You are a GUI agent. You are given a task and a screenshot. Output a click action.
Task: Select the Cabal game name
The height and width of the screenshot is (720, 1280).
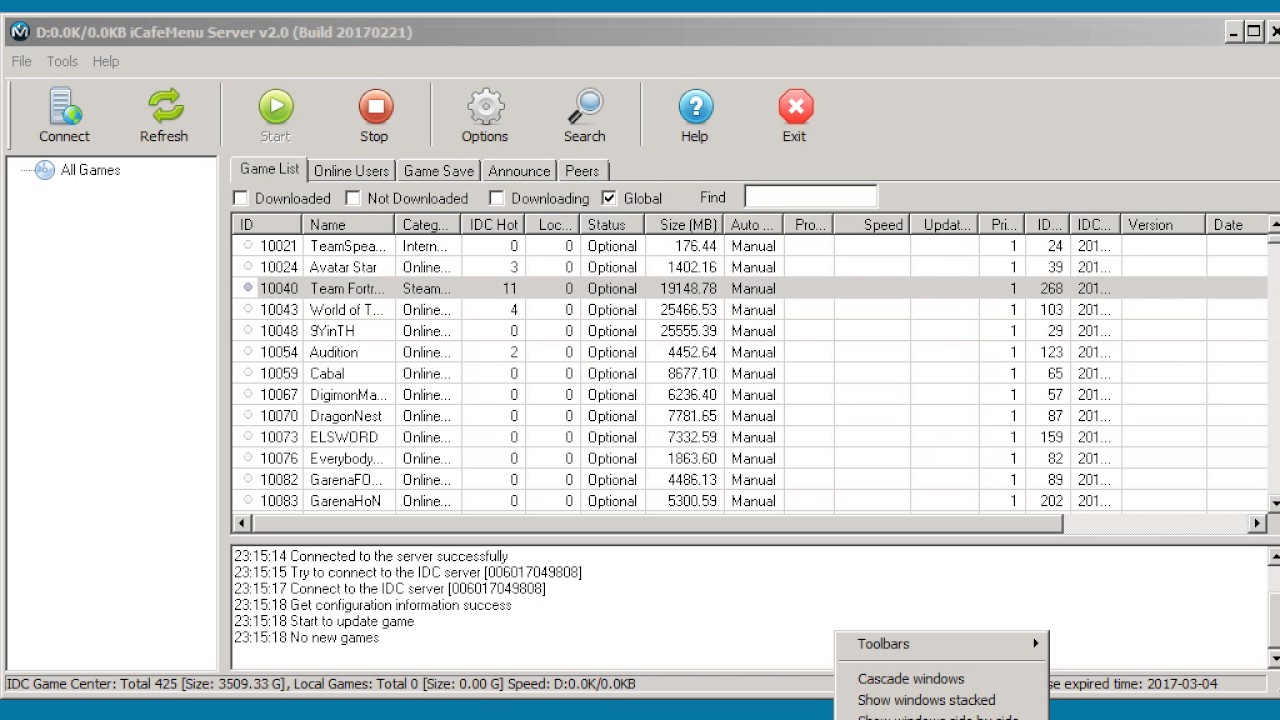[x=327, y=373]
